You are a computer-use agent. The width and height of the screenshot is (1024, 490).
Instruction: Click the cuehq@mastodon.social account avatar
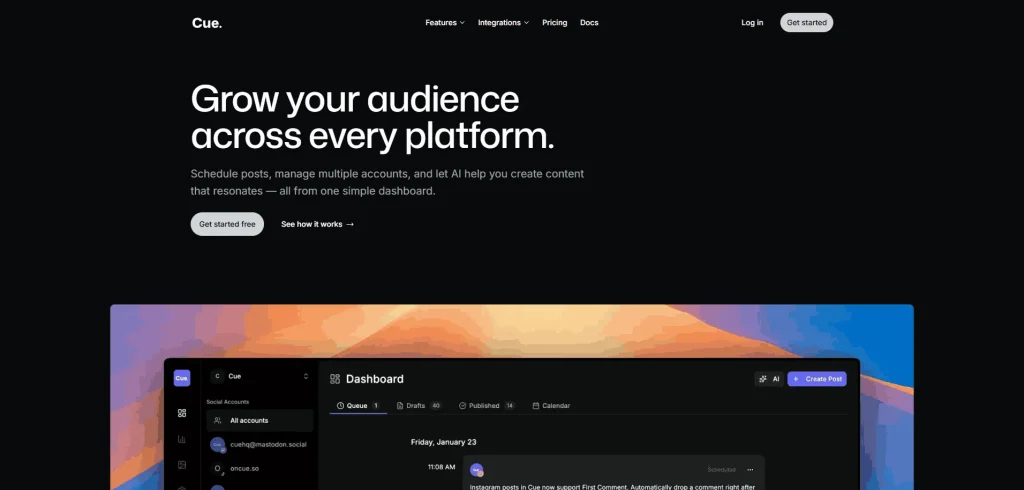click(x=217, y=444)
